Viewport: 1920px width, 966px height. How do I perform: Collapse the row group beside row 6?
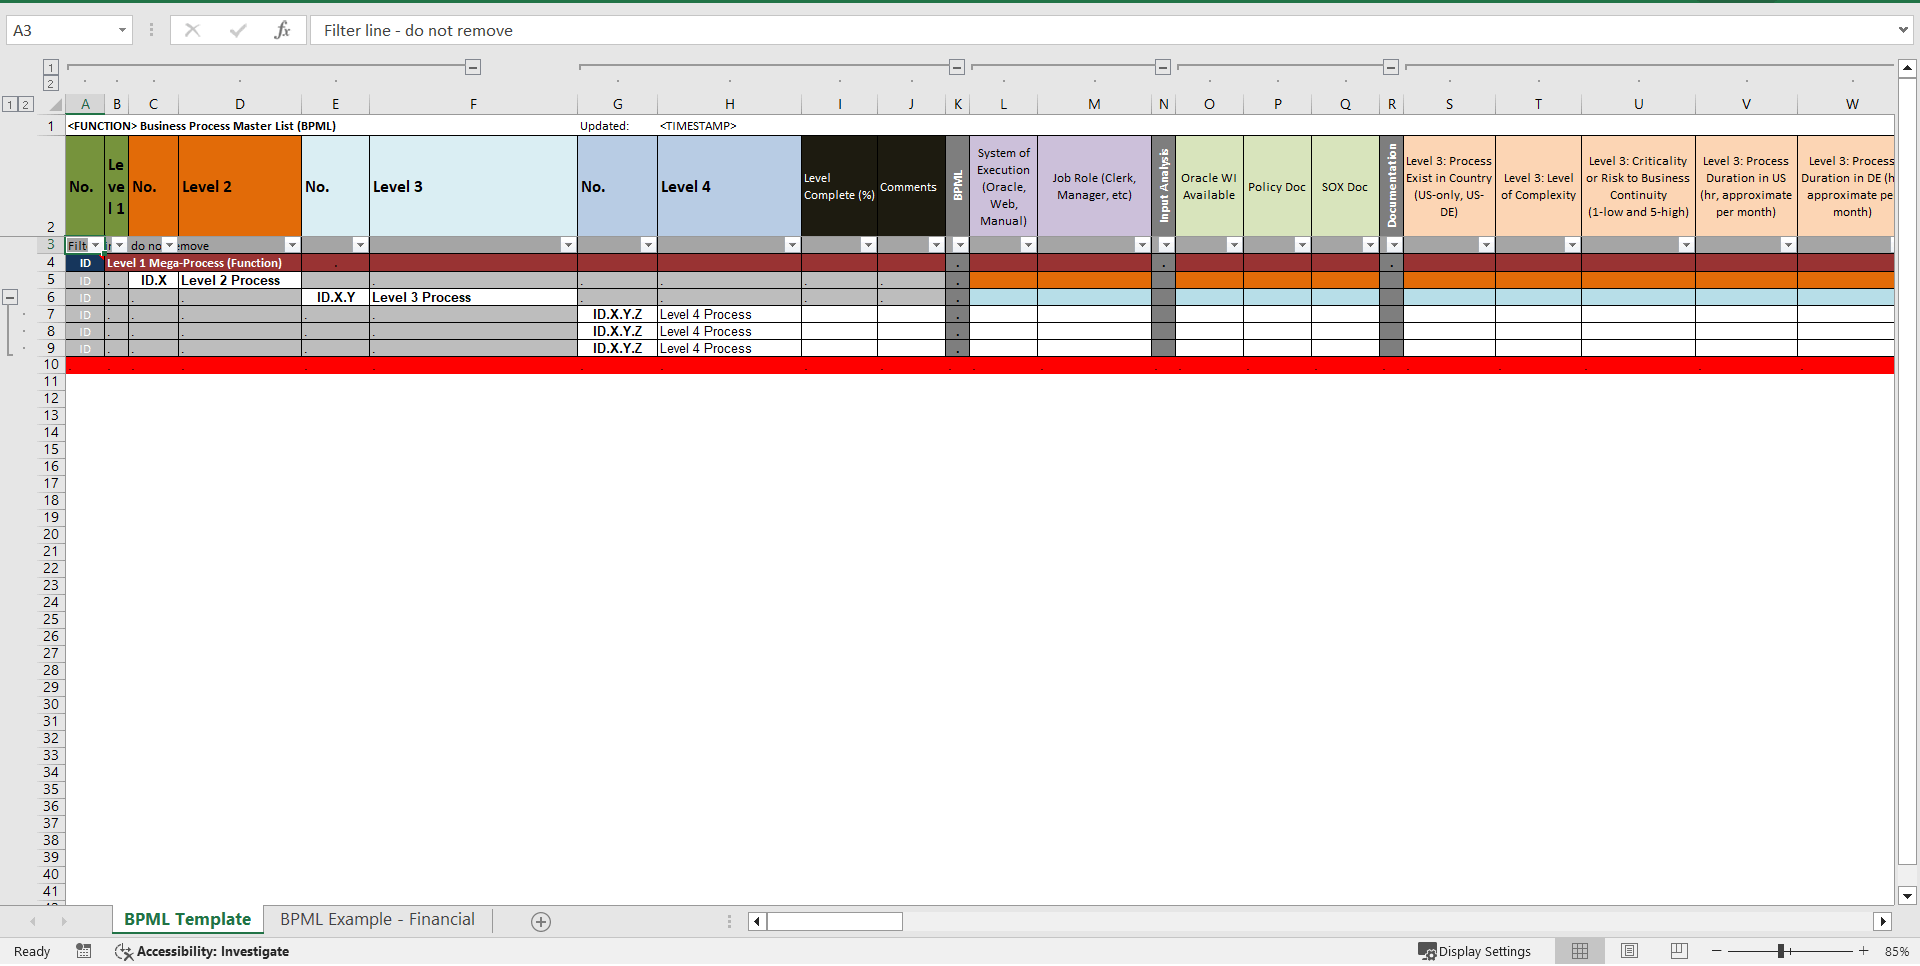coord(10,297)
